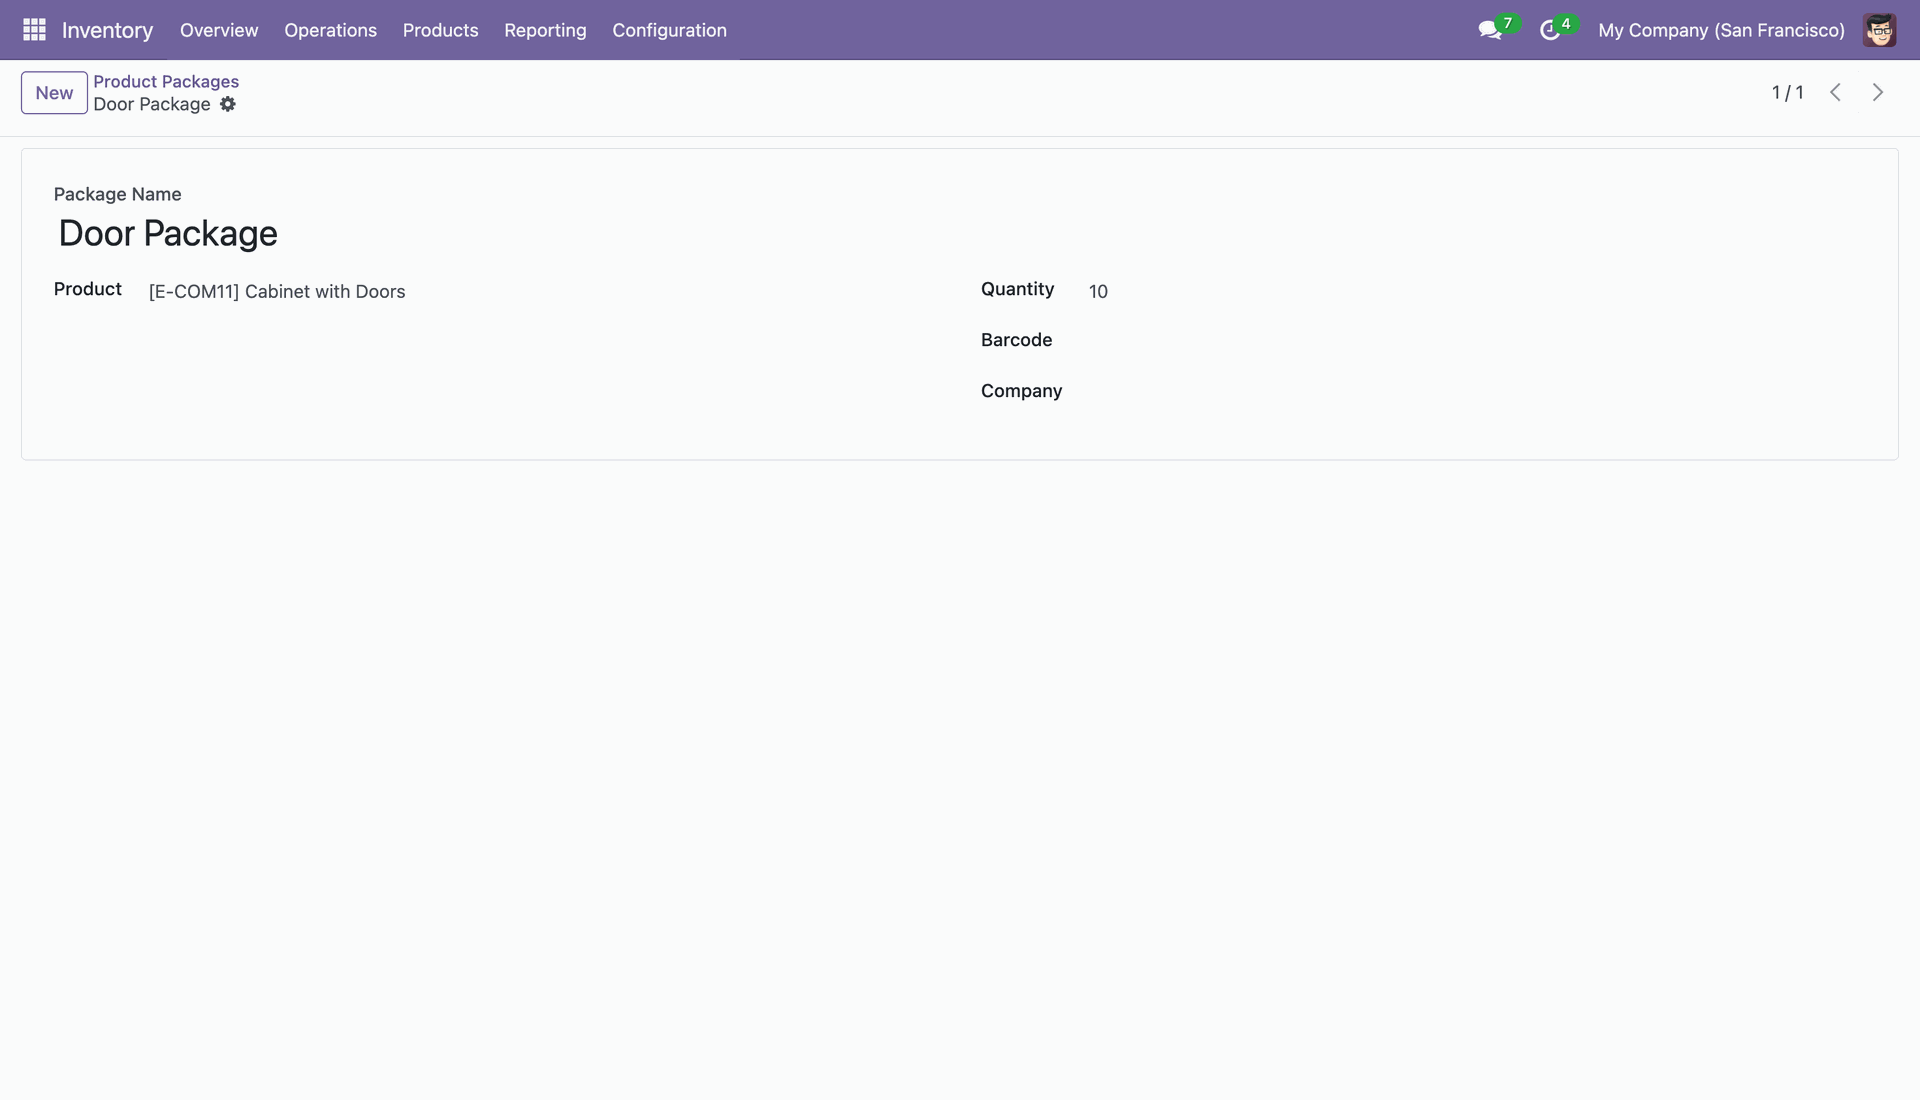Switch company via My Company (San Francisco)
This screenshot has width=1920, height=1100.
[1721, 30]
